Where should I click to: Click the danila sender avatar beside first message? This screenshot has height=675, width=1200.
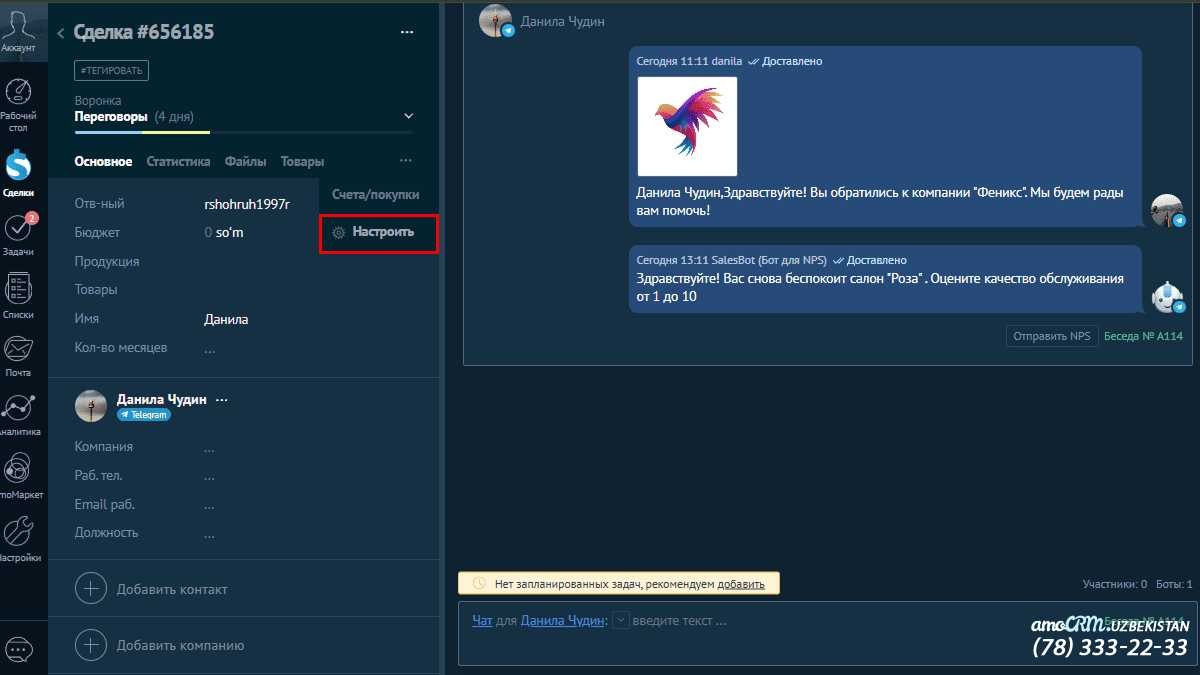click(x=1168, y=210)
